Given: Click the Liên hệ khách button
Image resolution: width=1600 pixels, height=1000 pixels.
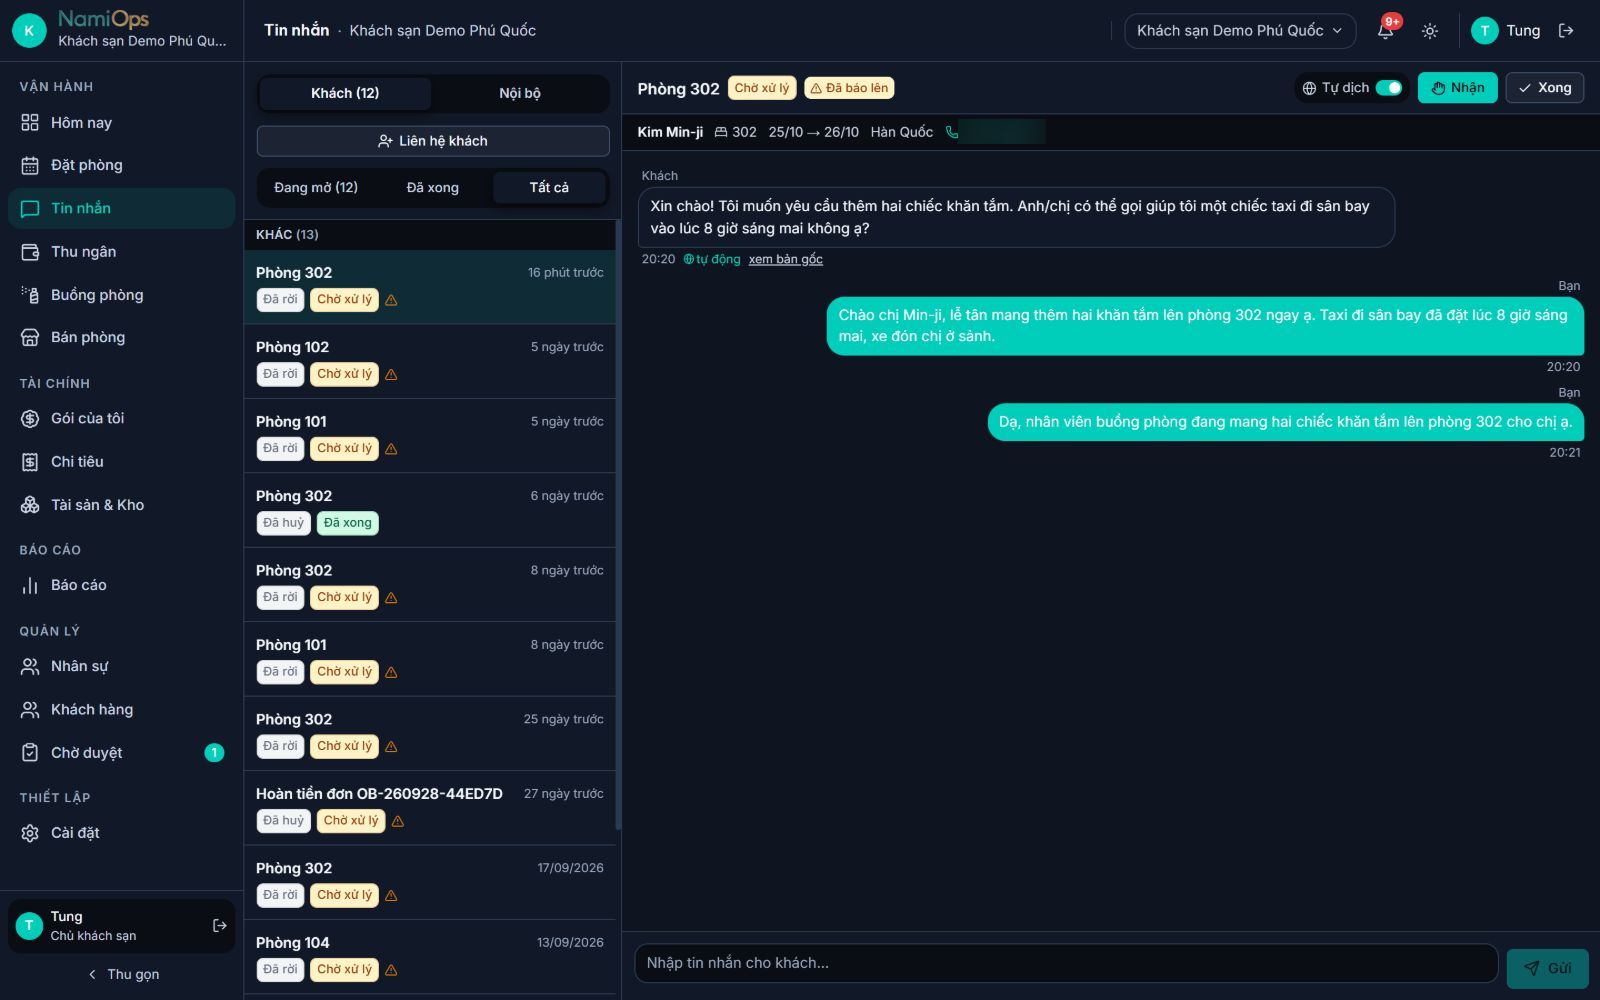Looking at the screenshot, I should pyautogui.click(x=433, y=141).
